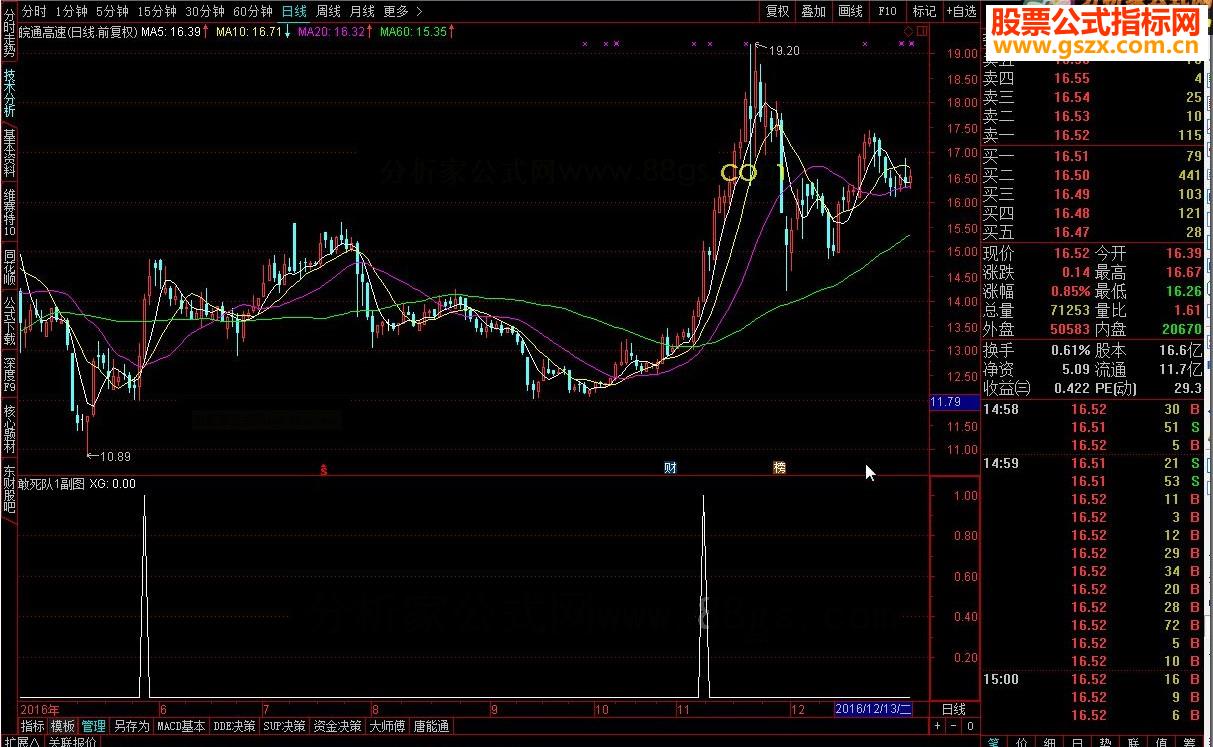This screenshot has height=747, width=1213.
Task: Click the 买五 price 16.47 row
Action: click(1093, 232)
